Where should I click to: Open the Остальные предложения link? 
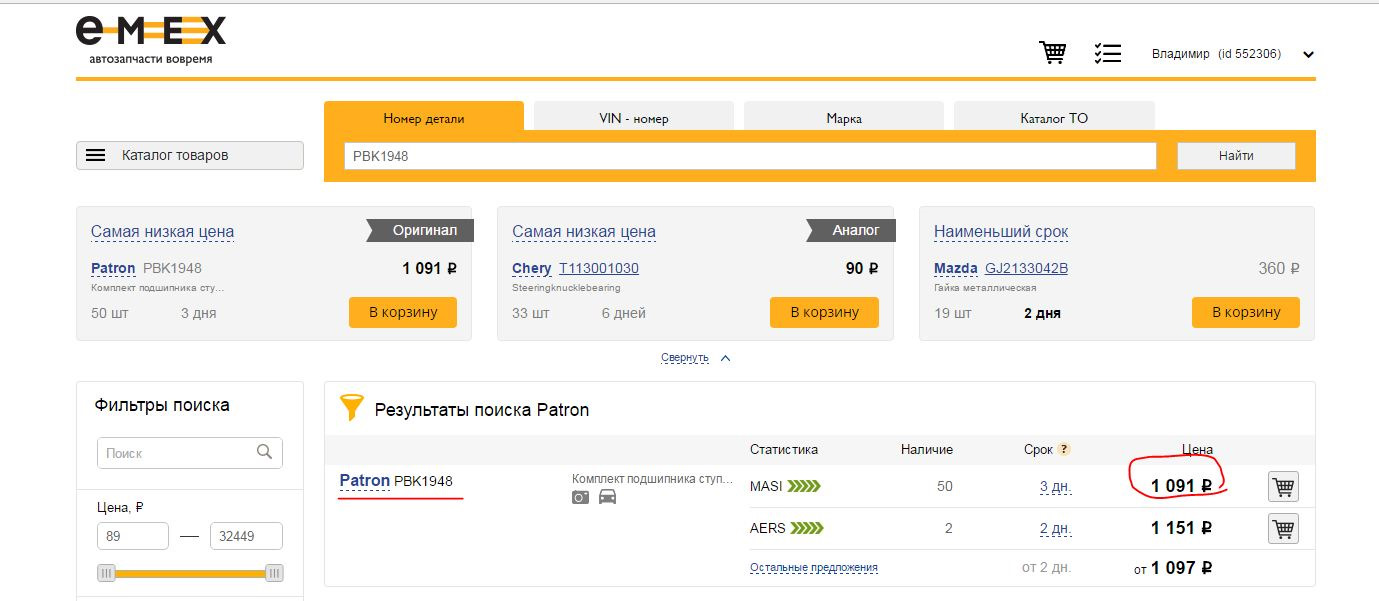tap(813, 567)
